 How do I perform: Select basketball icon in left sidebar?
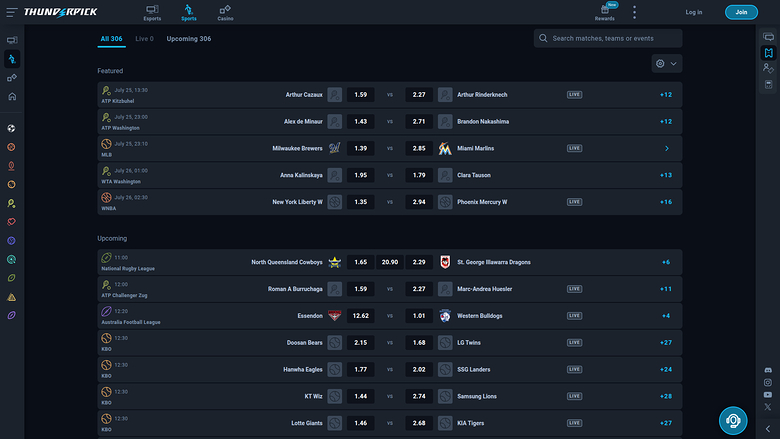coord(11,147)
